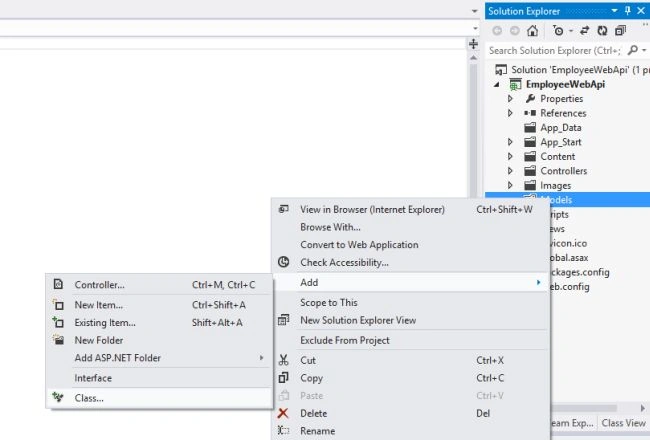Screen dimensions: 650x440
Task: Choose New Folder in the submenu
Action: point(160,340)
